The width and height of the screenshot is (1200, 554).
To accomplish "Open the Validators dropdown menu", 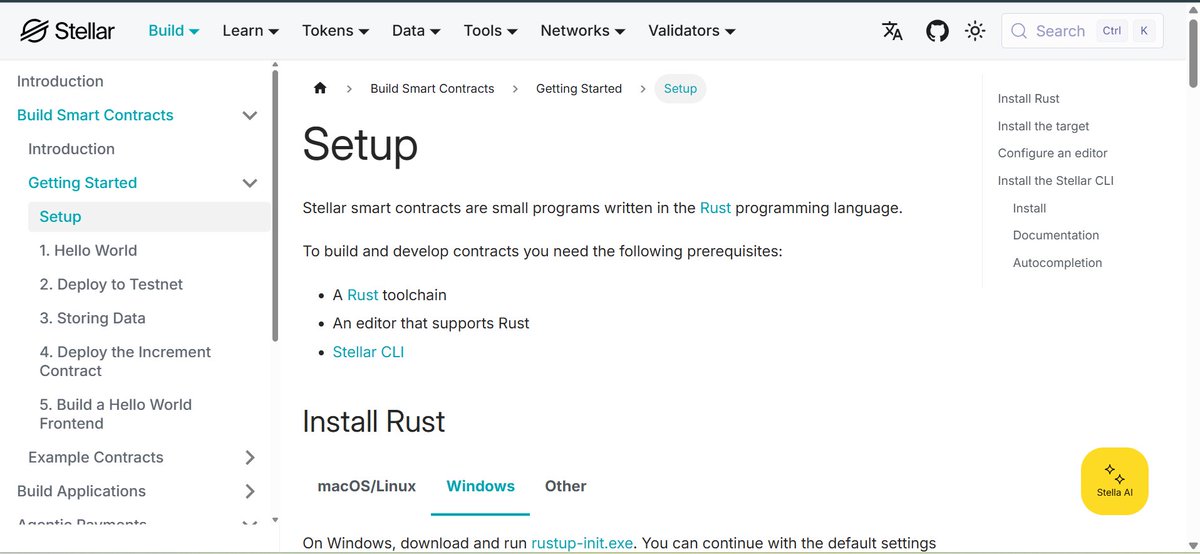I will [692, 31].
